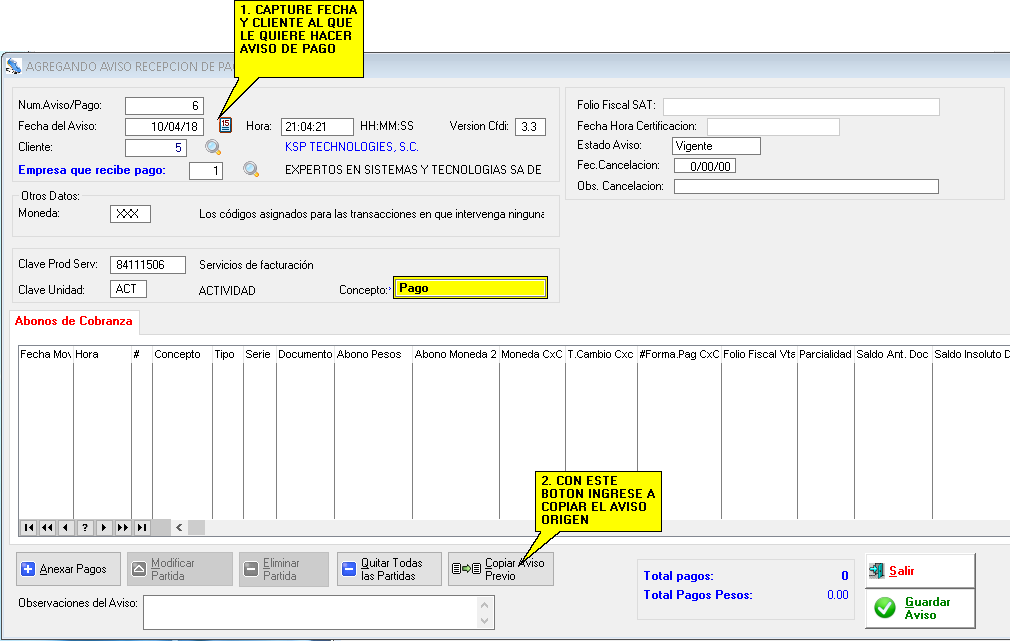Click the question mark navigator button
The width and height of the screenshot is (1010, 641).
coord(85,528)
